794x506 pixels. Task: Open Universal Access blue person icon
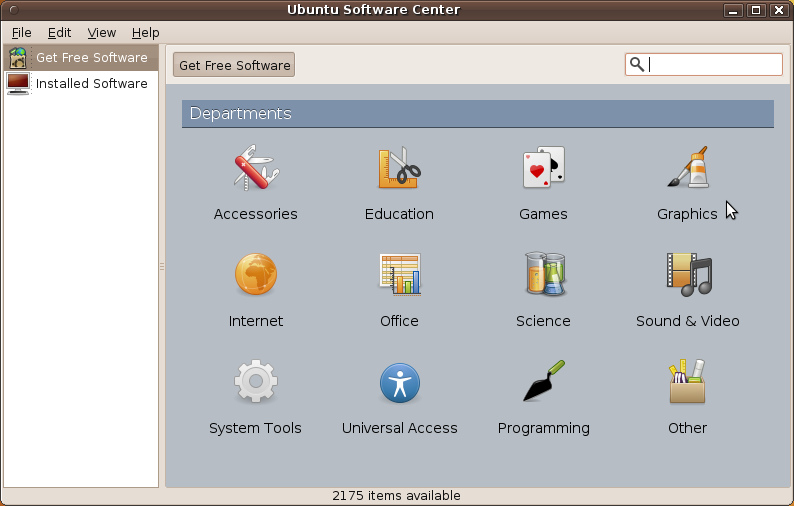(x=400, y=383)
